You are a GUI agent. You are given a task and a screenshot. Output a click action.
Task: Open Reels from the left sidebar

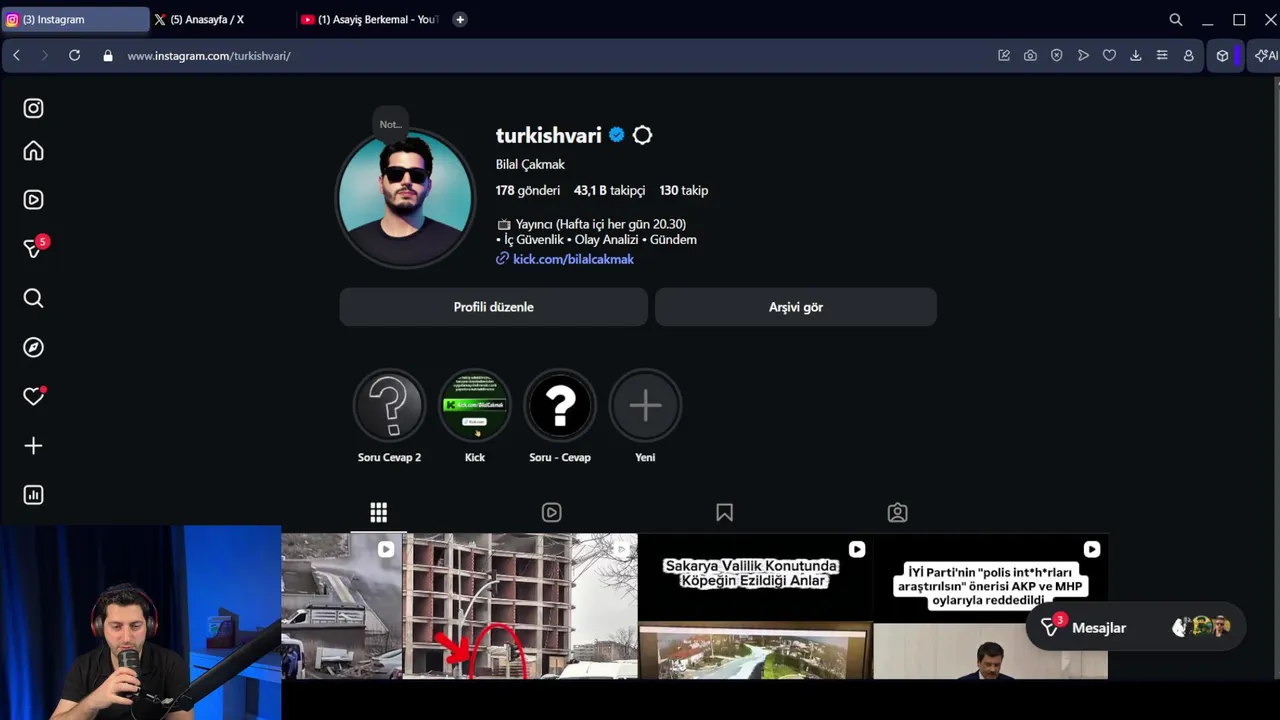pos(33,200)
